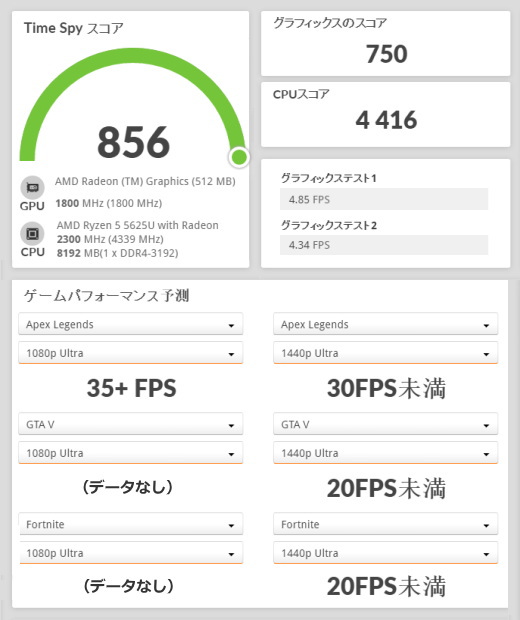Click the CPU score value 4 416
Screen dimensions: 520x620
pos(386,120)
